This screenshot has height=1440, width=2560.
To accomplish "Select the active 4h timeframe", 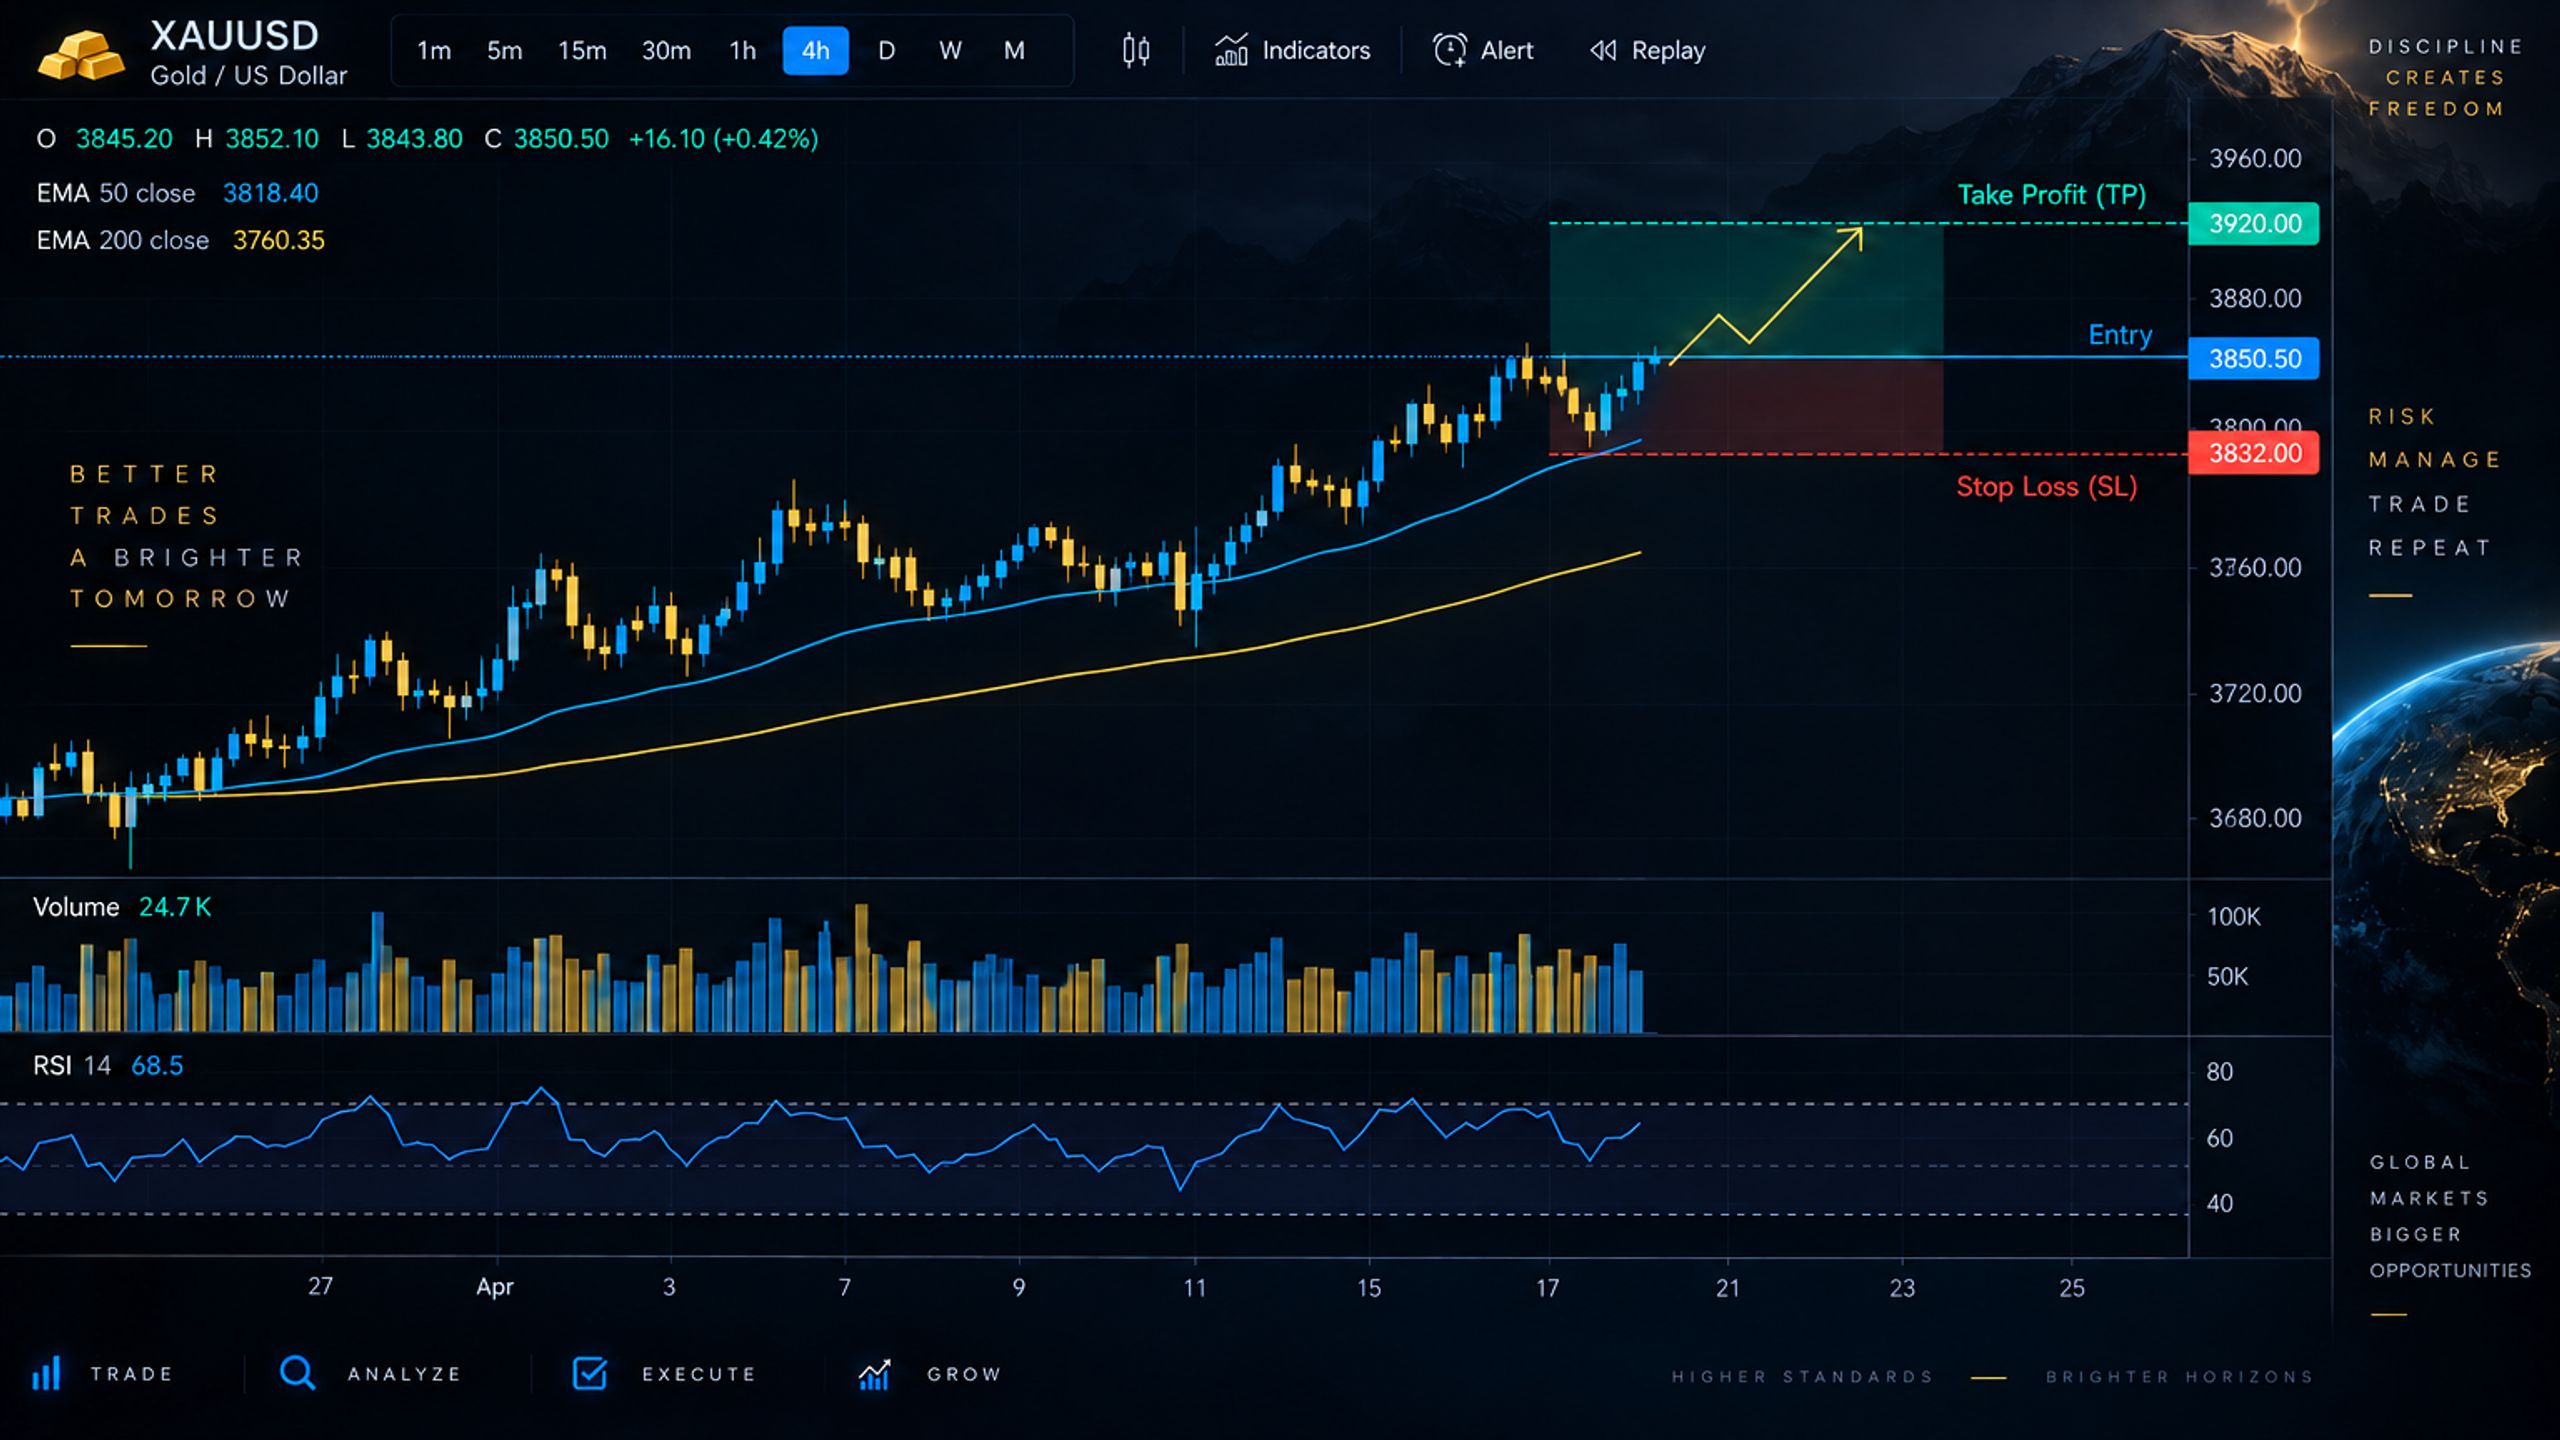I will 815,51.
